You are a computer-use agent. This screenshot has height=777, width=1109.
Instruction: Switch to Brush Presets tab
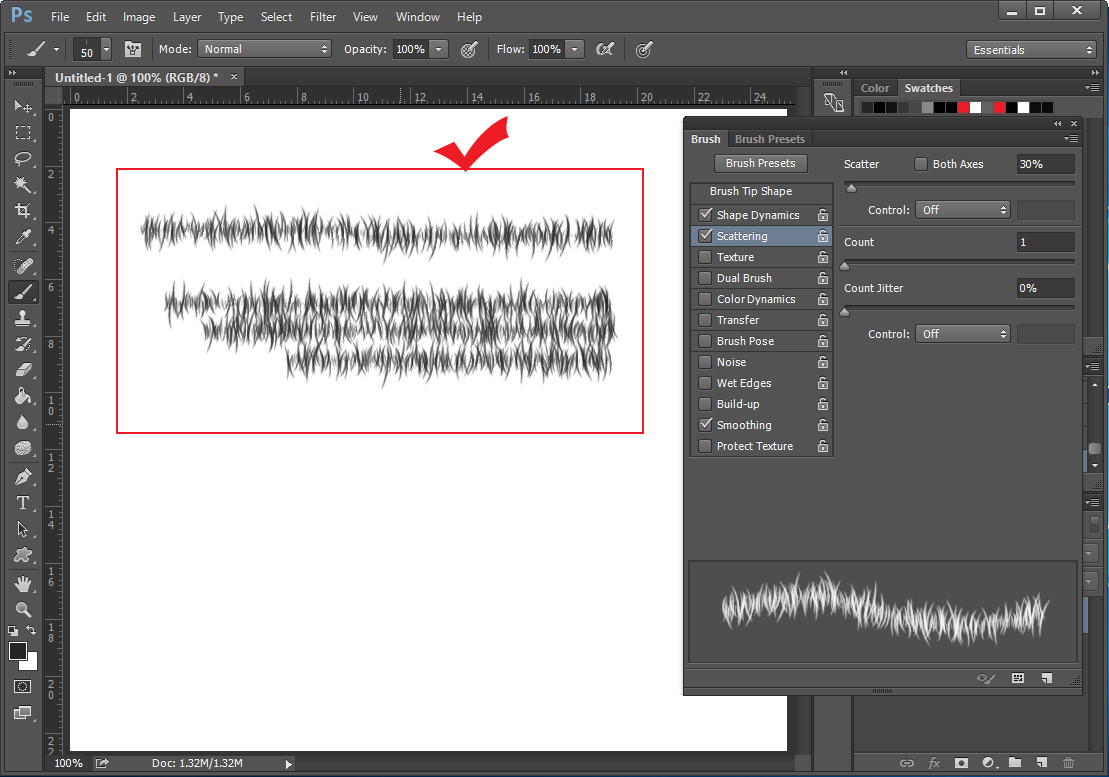pyautogui.click(x=770, y=139)
